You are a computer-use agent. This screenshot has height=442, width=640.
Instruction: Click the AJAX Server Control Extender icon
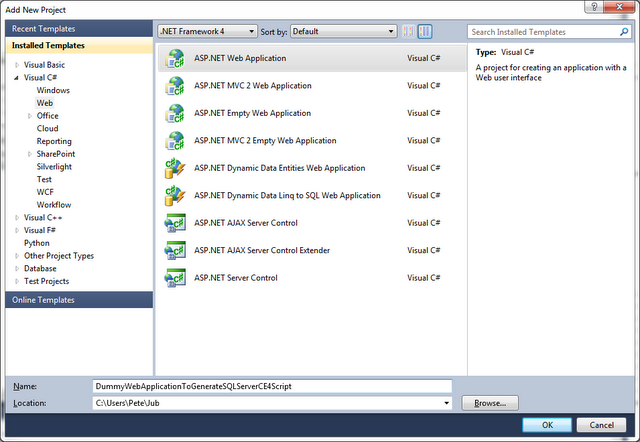175,250
